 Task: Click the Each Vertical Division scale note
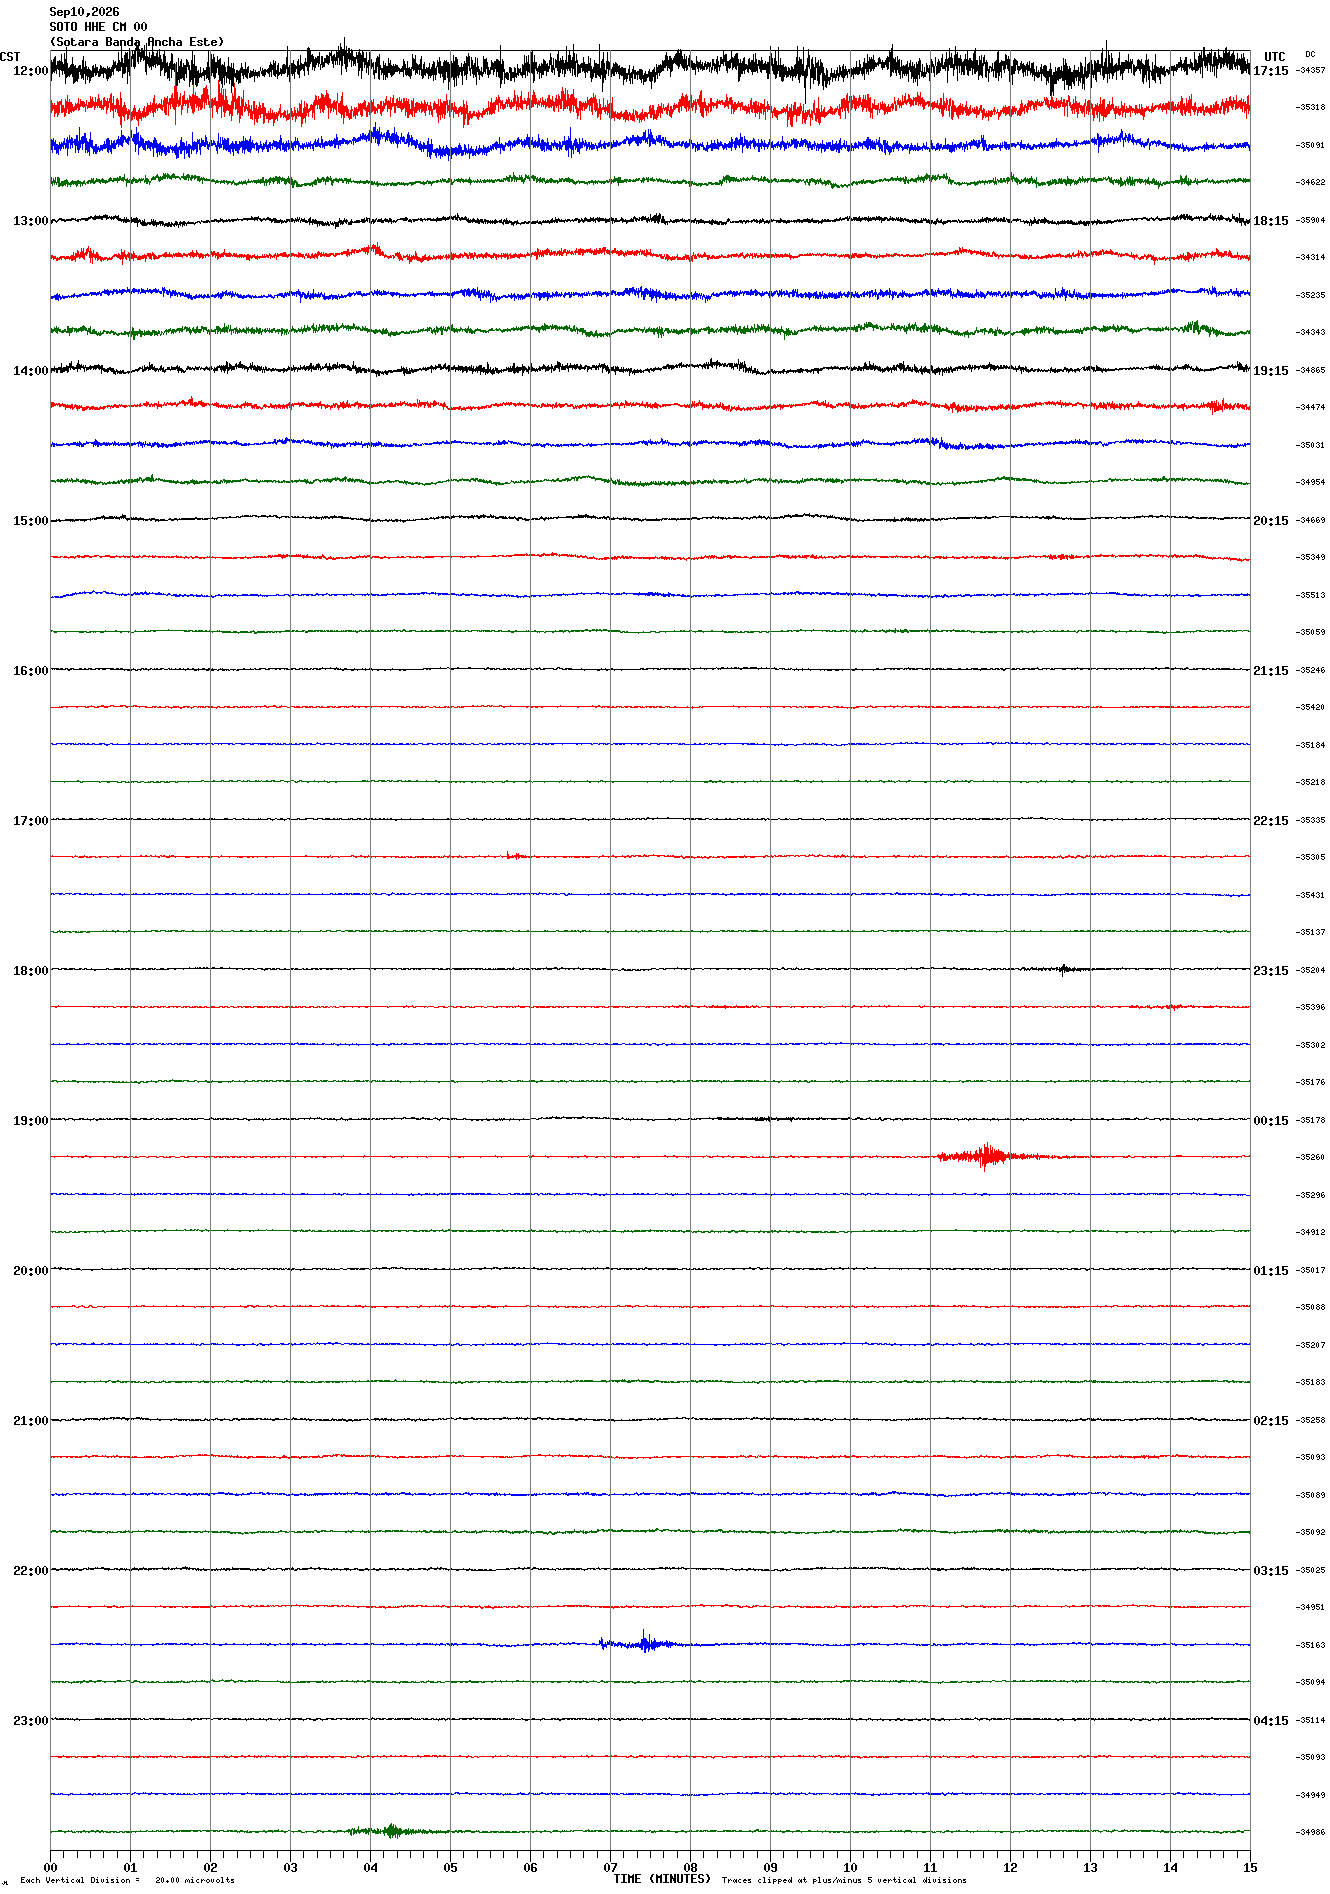(x=127, y=1880)
